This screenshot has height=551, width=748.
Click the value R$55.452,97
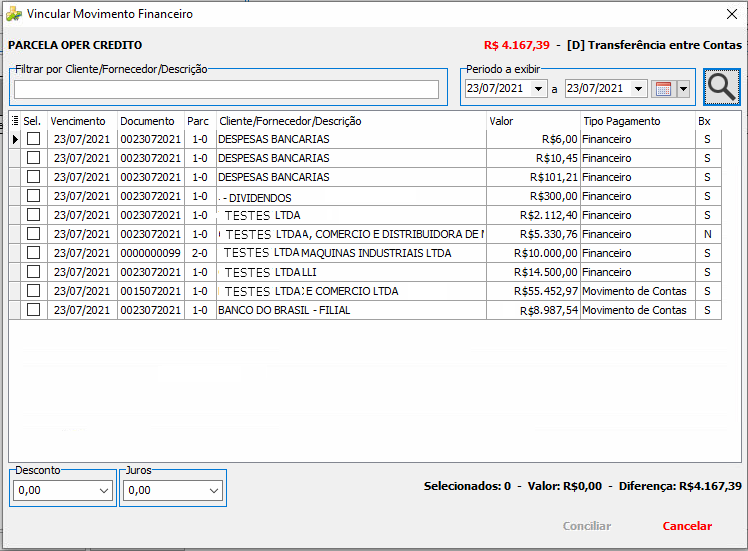click(x=546, y=291)
